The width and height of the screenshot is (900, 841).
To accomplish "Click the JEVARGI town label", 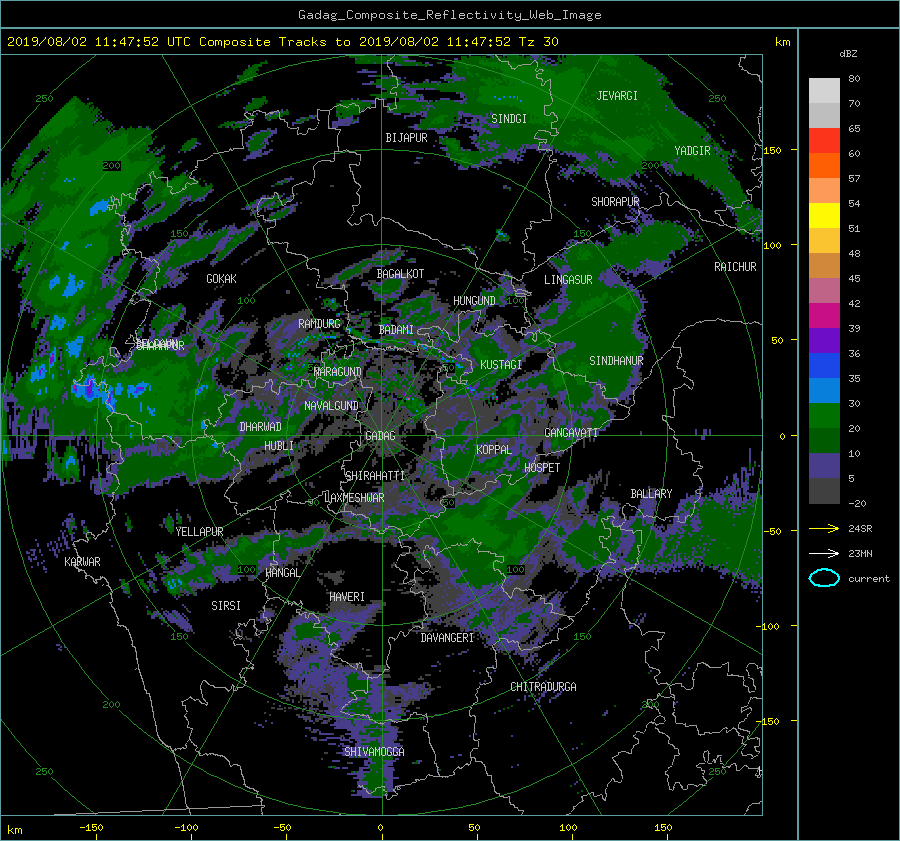I will pos(617,96).
